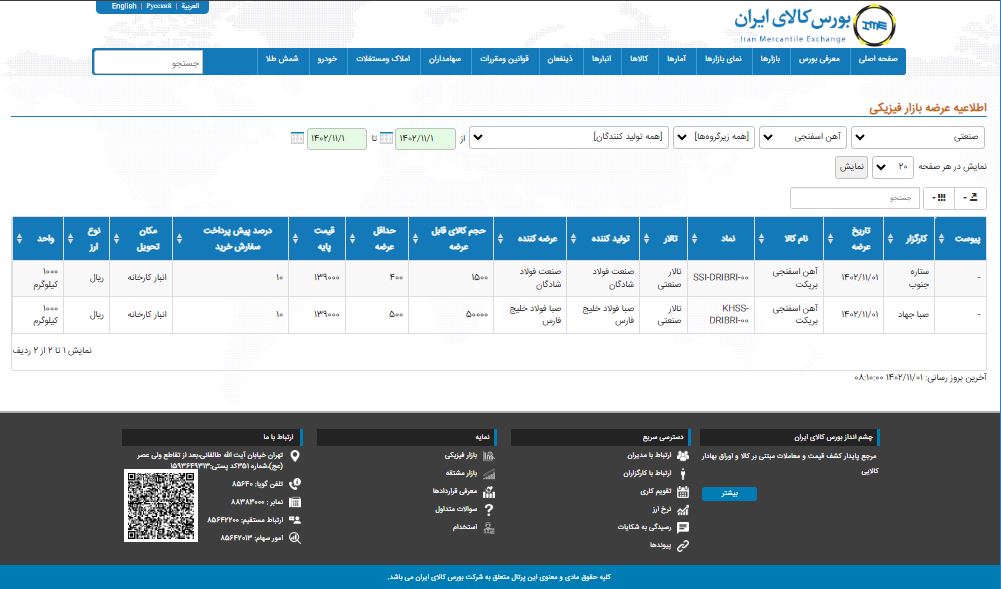Click the chain links icon (پیوندها)
Screen dimensions: 1001x589
pos(683,546)
